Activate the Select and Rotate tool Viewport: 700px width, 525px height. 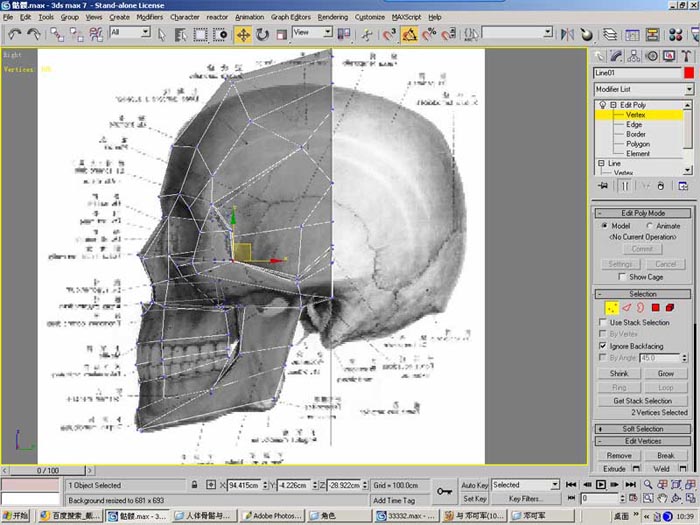262,34
